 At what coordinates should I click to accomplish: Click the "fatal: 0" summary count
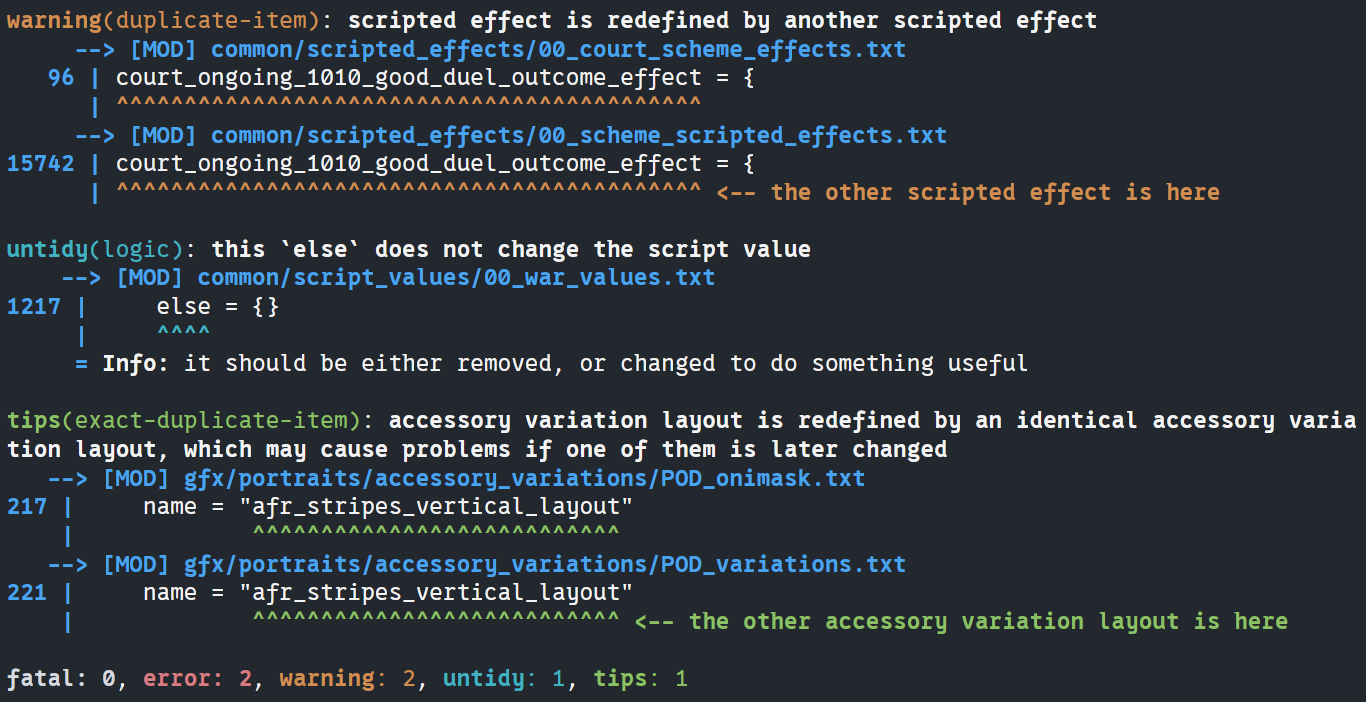coord(62,679)
